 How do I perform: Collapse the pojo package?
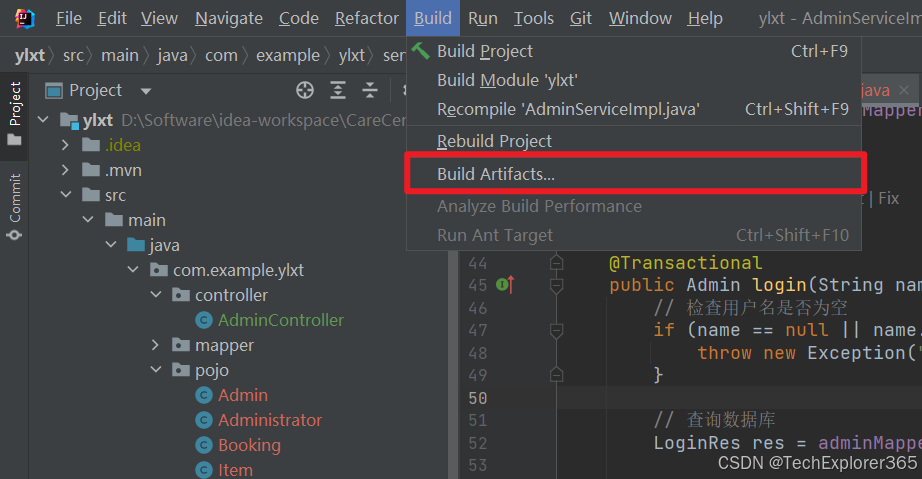point(156,370)
